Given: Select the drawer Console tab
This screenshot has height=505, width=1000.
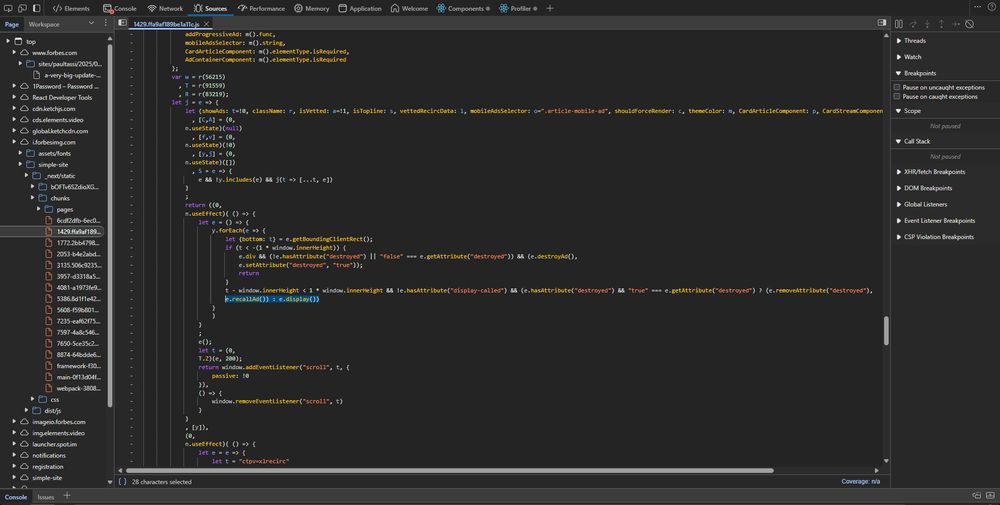Looking at the screenshot, I should pyautogui.click(x=16, y=497).
